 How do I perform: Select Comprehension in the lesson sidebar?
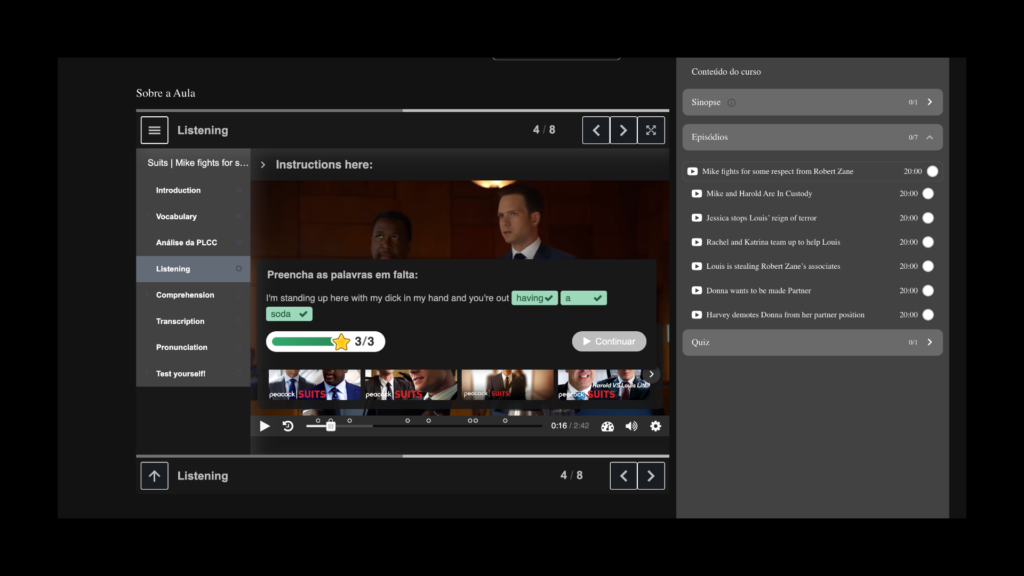(x=185, y=295)
